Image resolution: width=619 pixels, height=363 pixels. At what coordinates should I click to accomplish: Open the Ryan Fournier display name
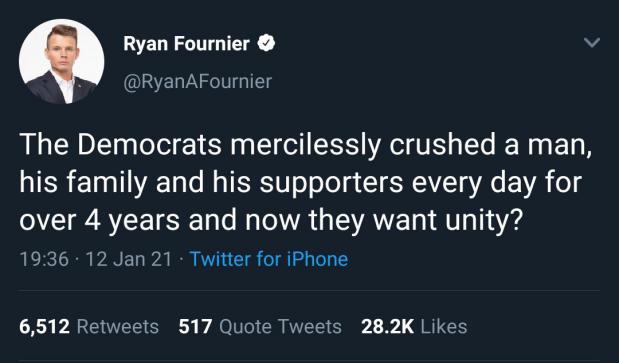click(186, 43)
